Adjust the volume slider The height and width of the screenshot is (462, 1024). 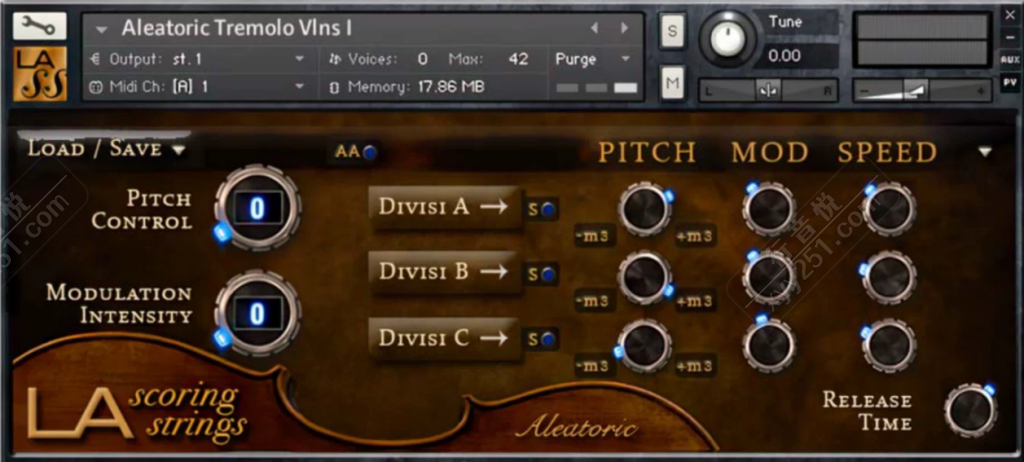pyautogui.click(x=922, y=91)
